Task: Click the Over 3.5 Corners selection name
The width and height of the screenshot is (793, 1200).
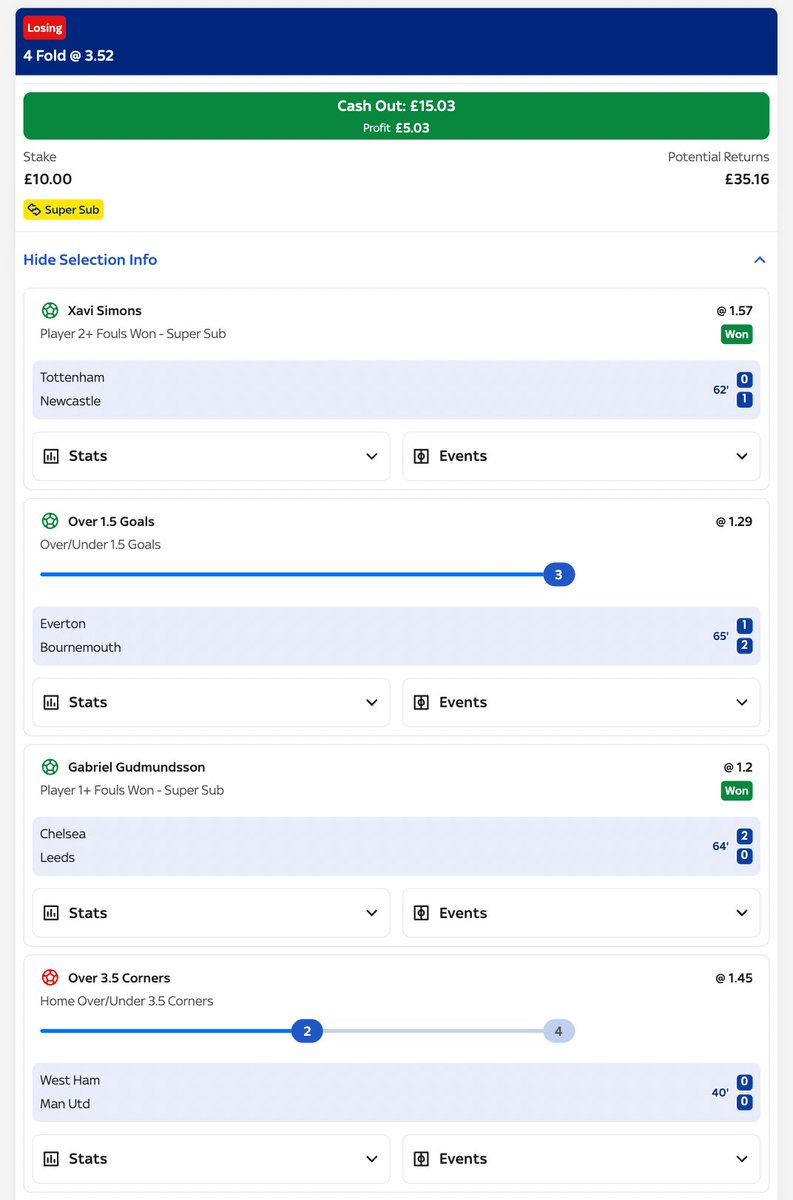Action: tap(119, 979)
